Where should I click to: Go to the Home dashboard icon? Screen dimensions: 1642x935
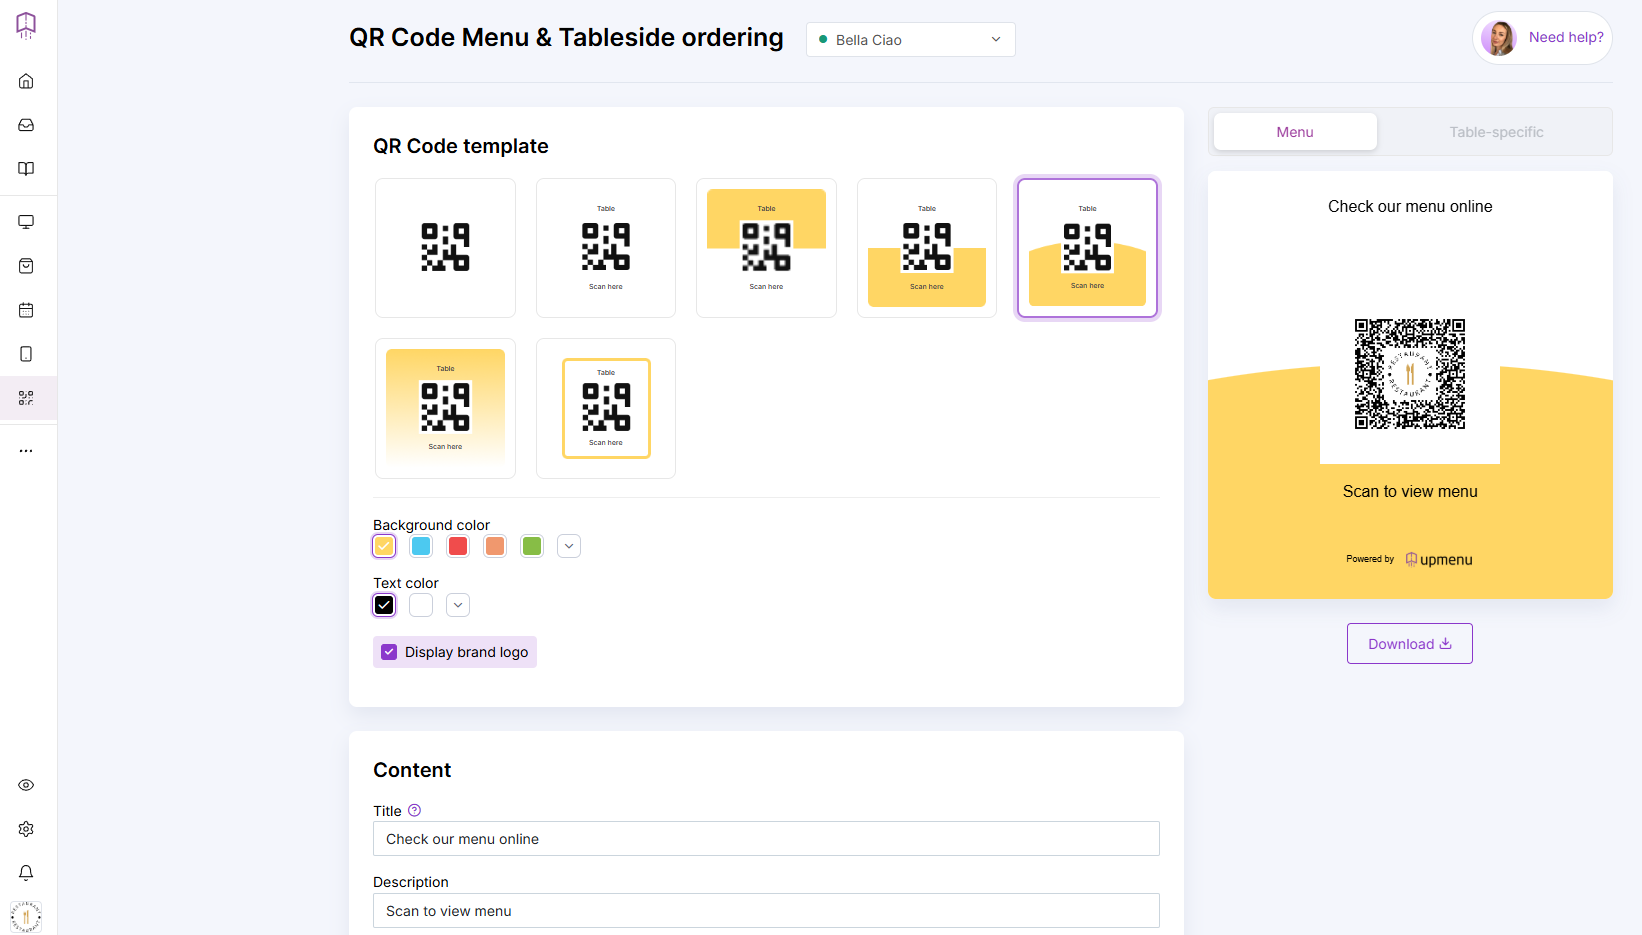(x=26, y=81)
